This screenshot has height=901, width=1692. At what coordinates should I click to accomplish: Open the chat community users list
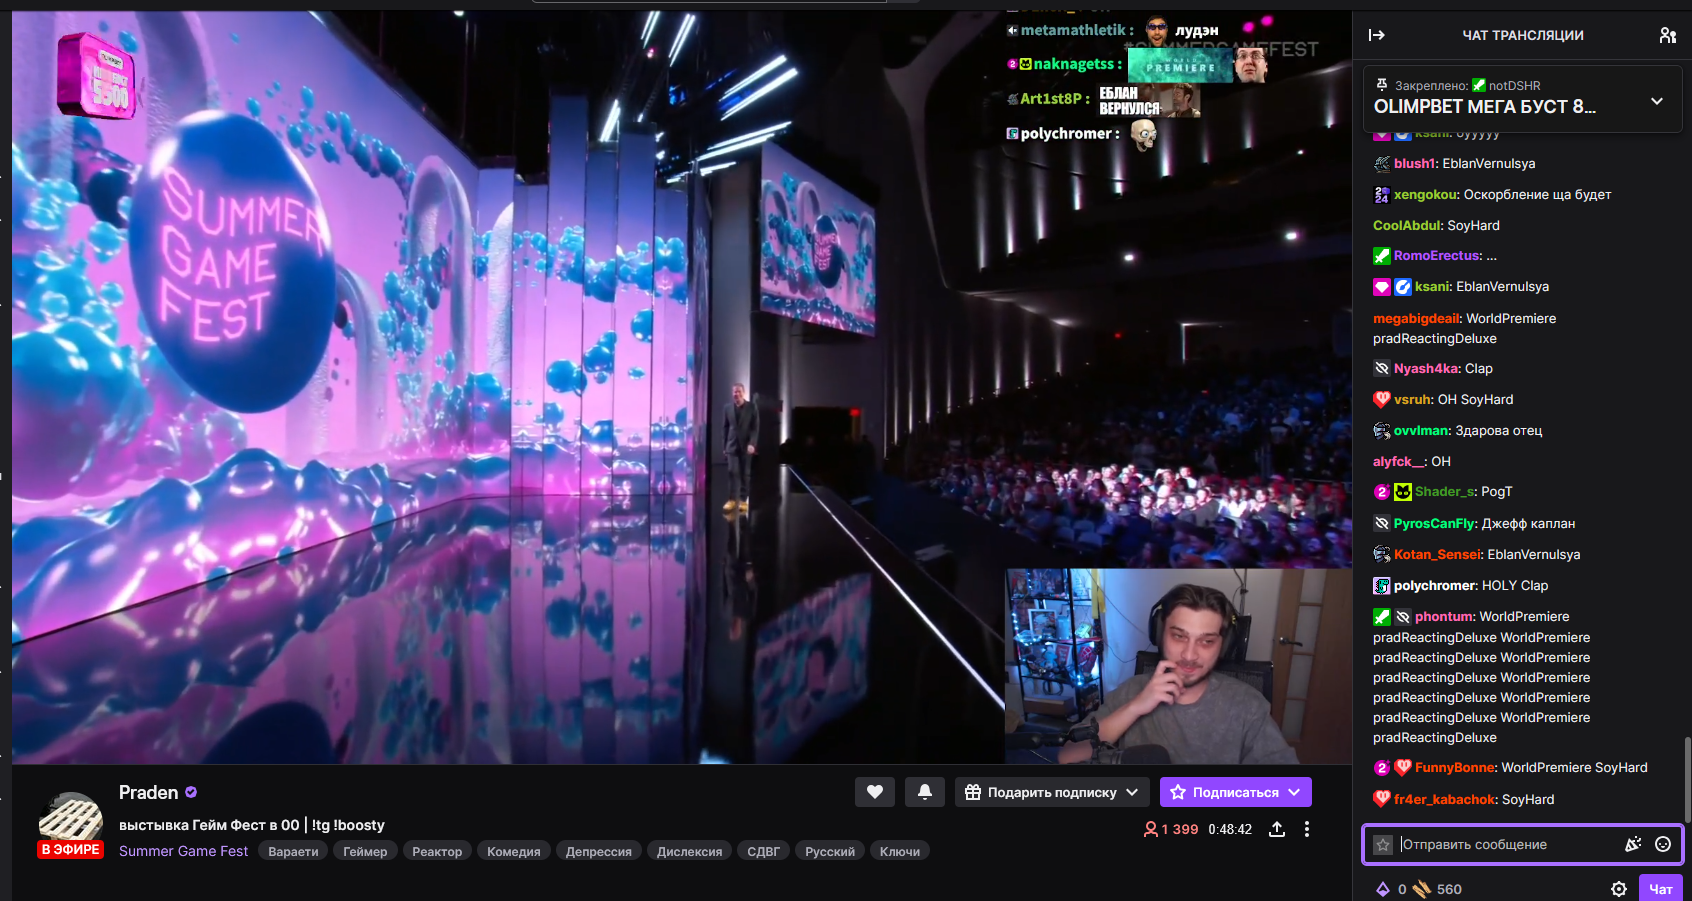tap(1667, 35)
